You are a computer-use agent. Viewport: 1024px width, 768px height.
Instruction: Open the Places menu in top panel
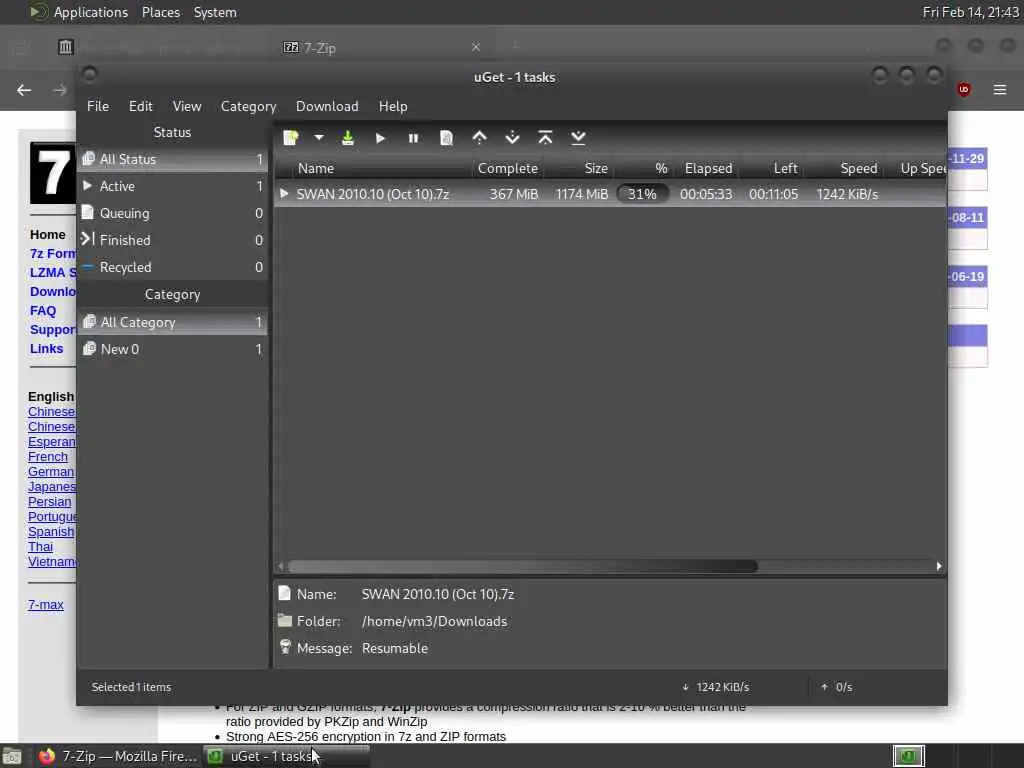[x=161, y=12]
